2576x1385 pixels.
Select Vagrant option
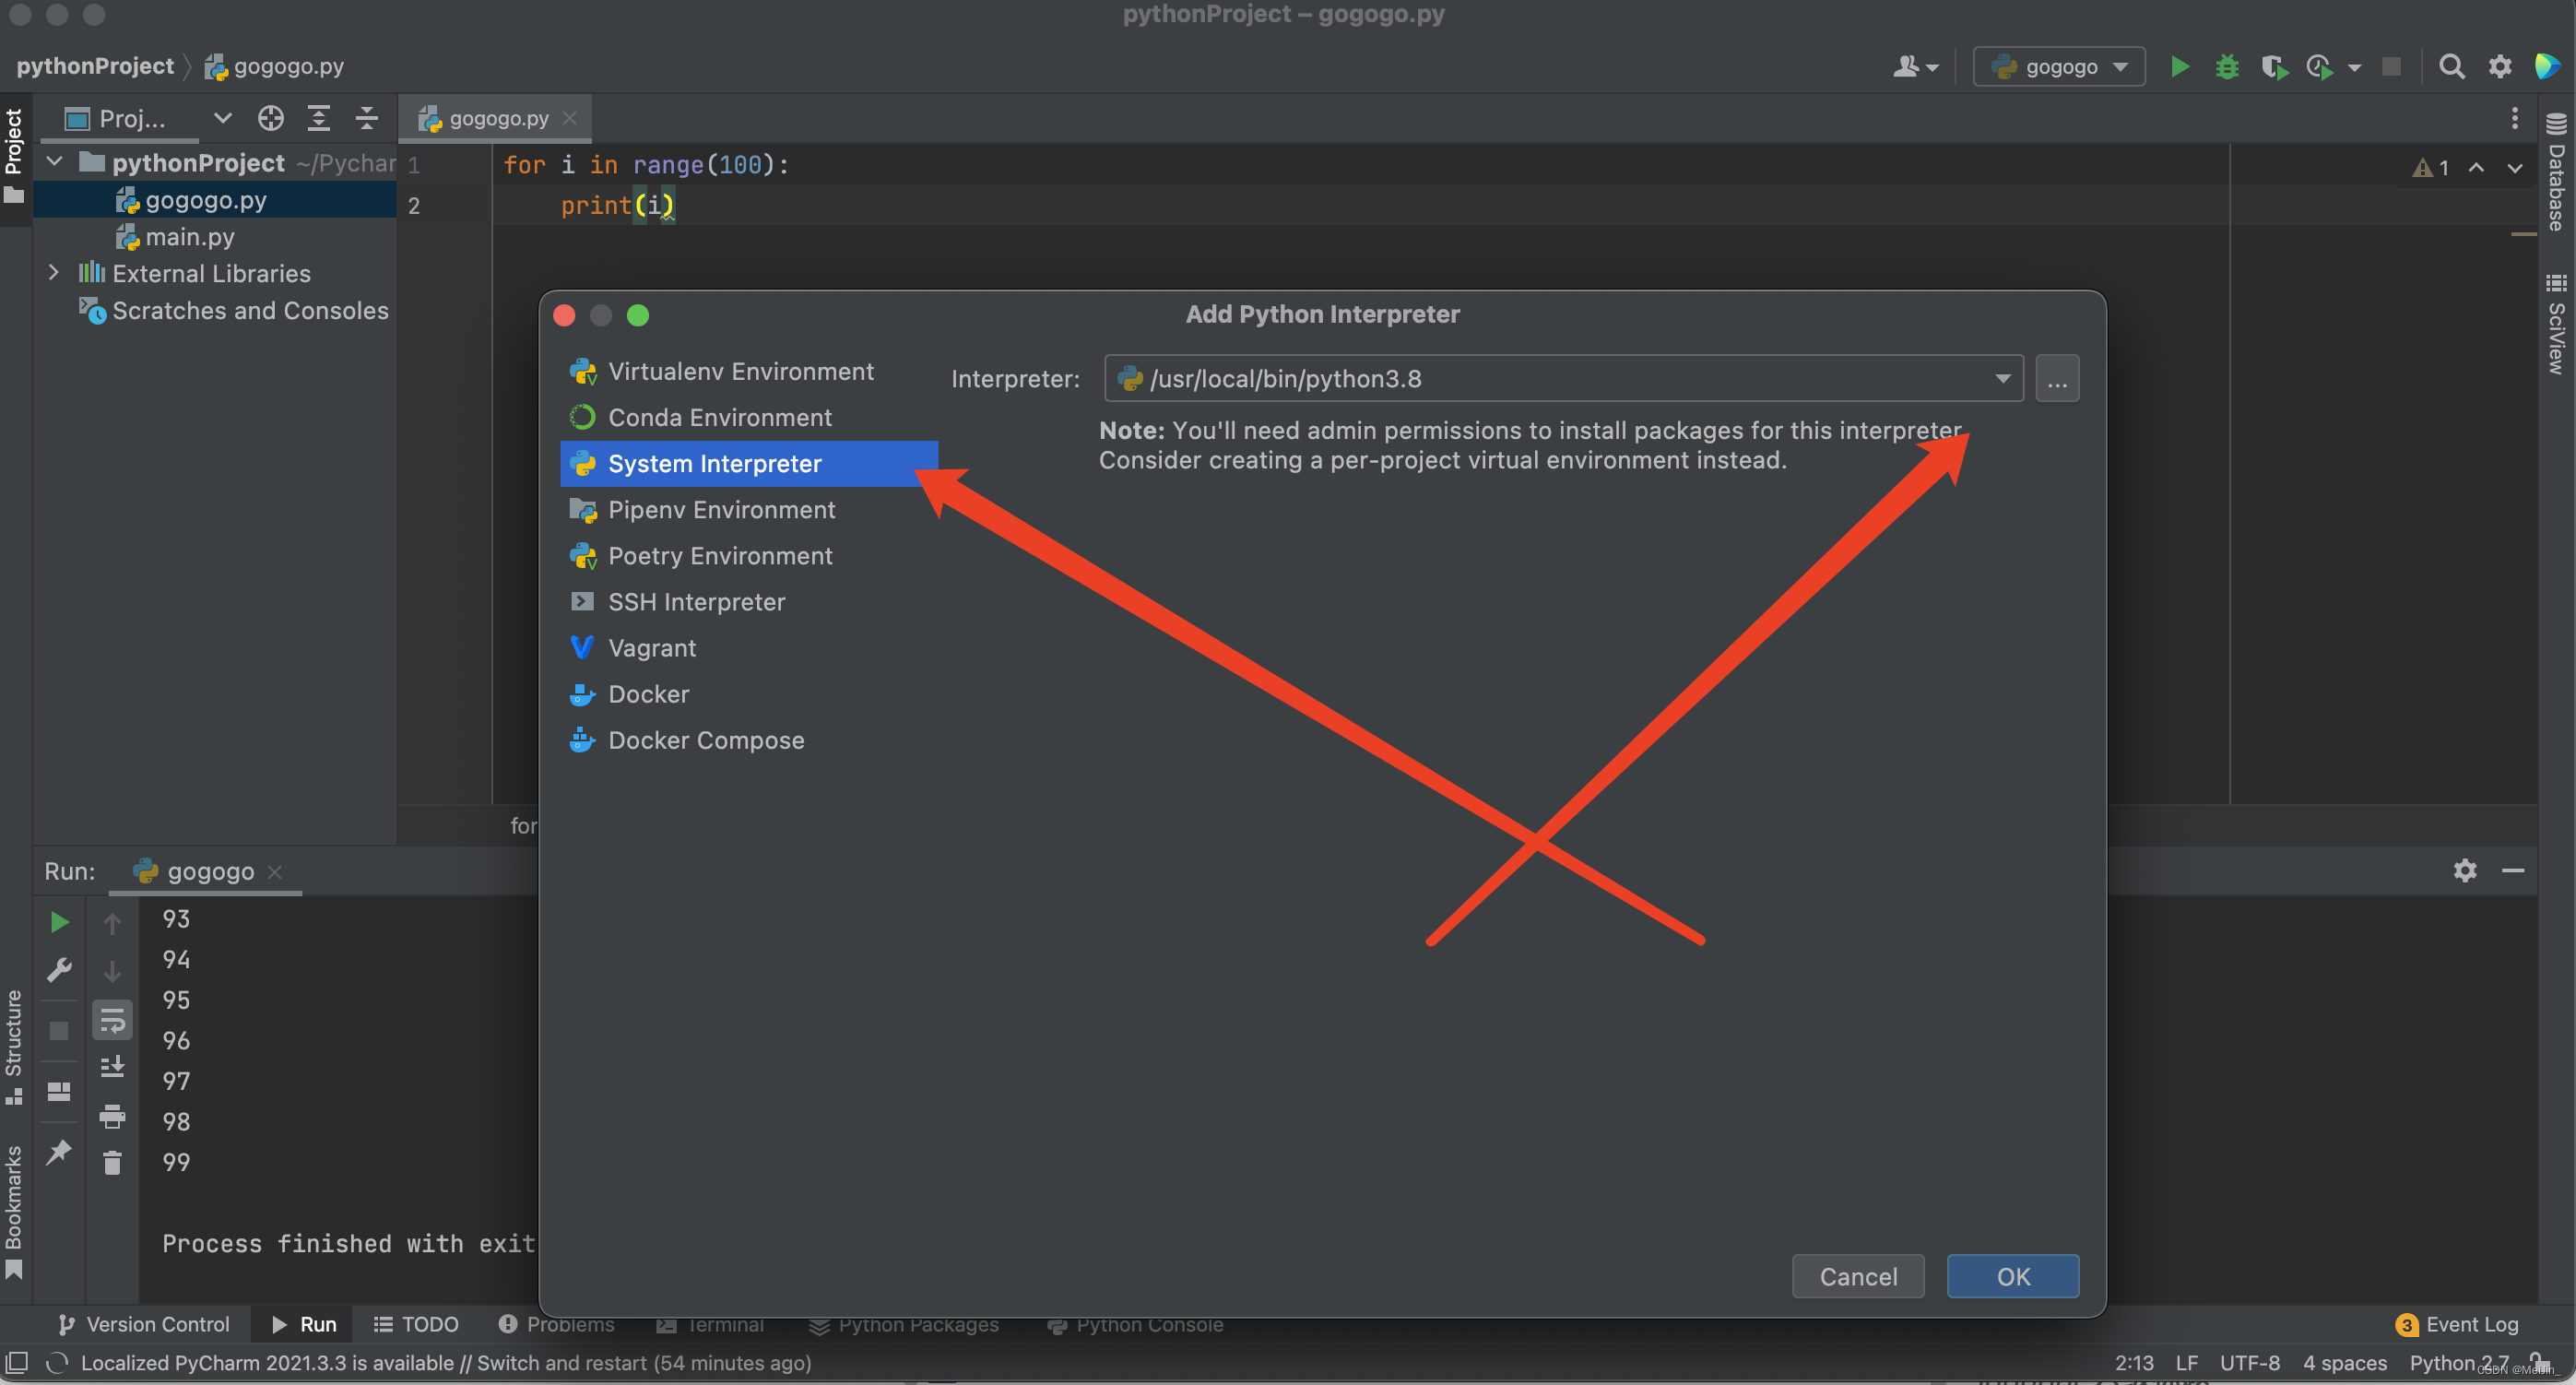pos(749,647)
